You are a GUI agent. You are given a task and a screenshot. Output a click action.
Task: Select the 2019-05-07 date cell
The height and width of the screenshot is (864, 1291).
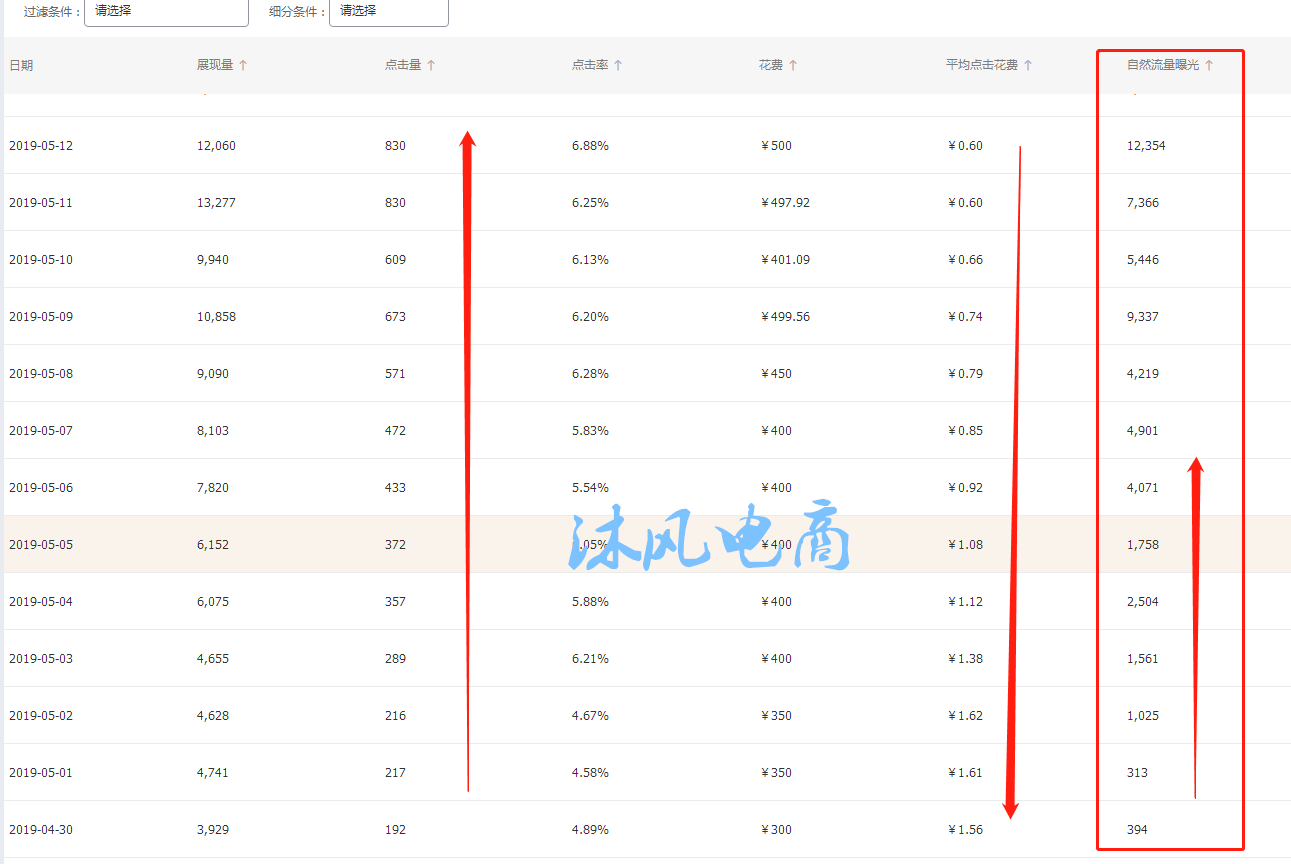pyautogui.click(x=41, y=431)
